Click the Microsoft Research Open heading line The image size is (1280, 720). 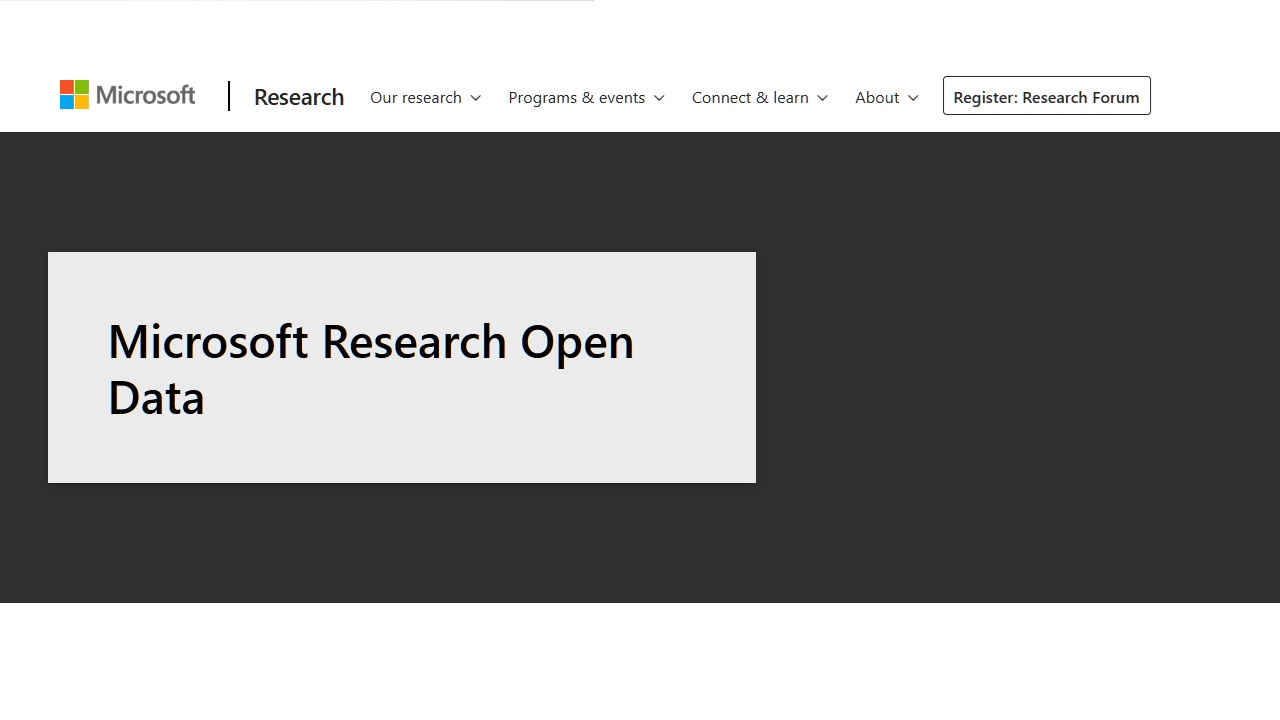(x=370, y=342)
